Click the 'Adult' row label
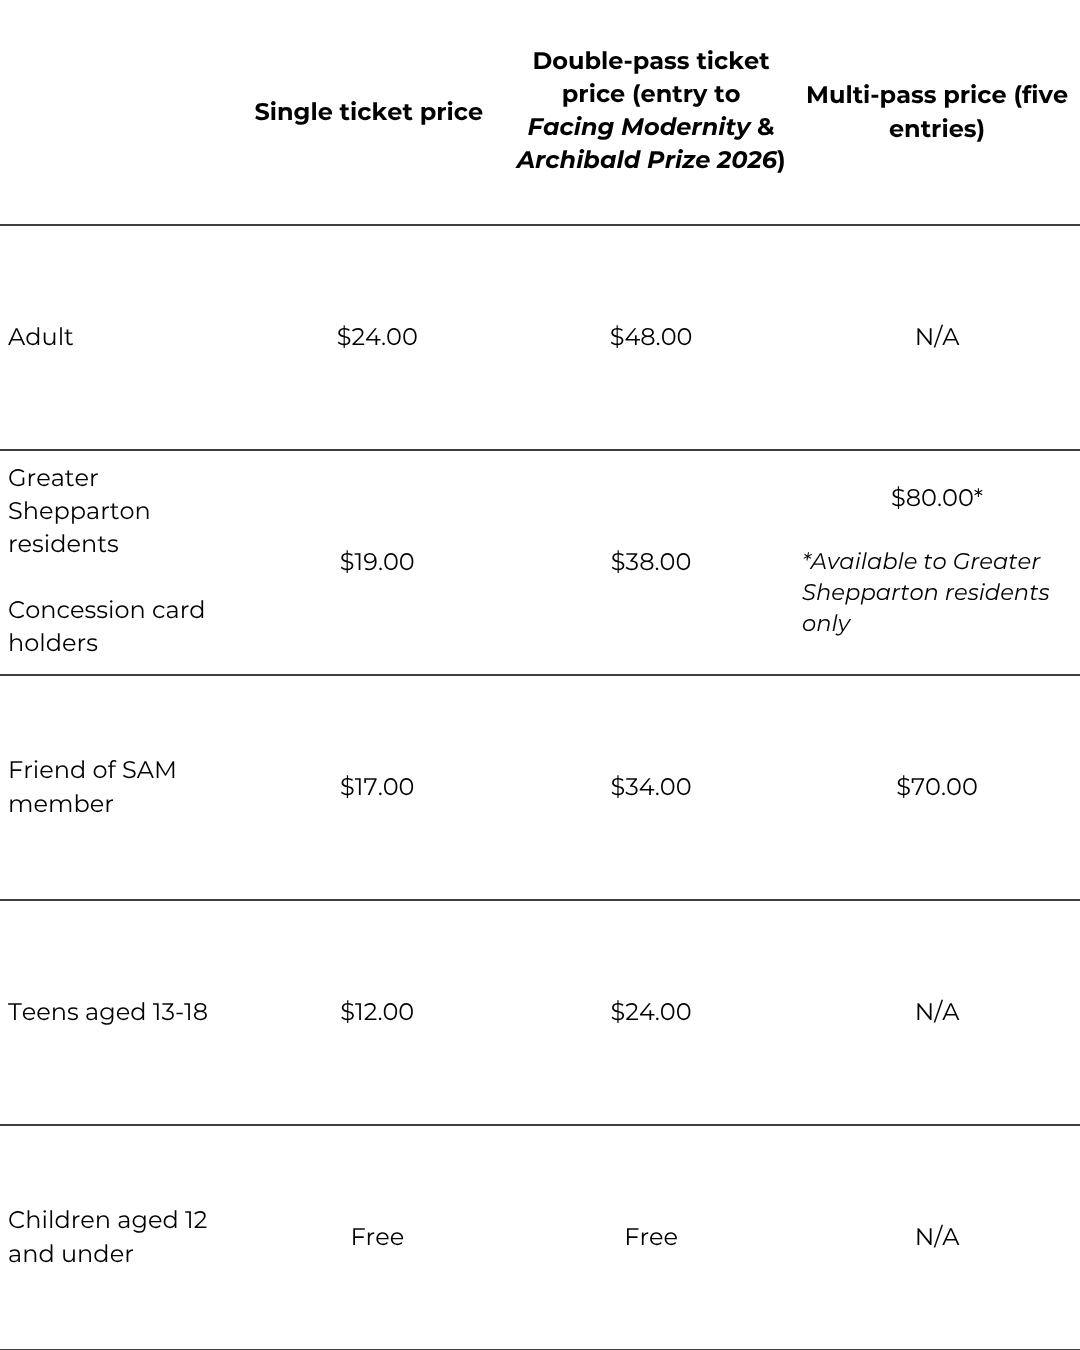This screenshot has width=1080, height=1350. [41, 337]
